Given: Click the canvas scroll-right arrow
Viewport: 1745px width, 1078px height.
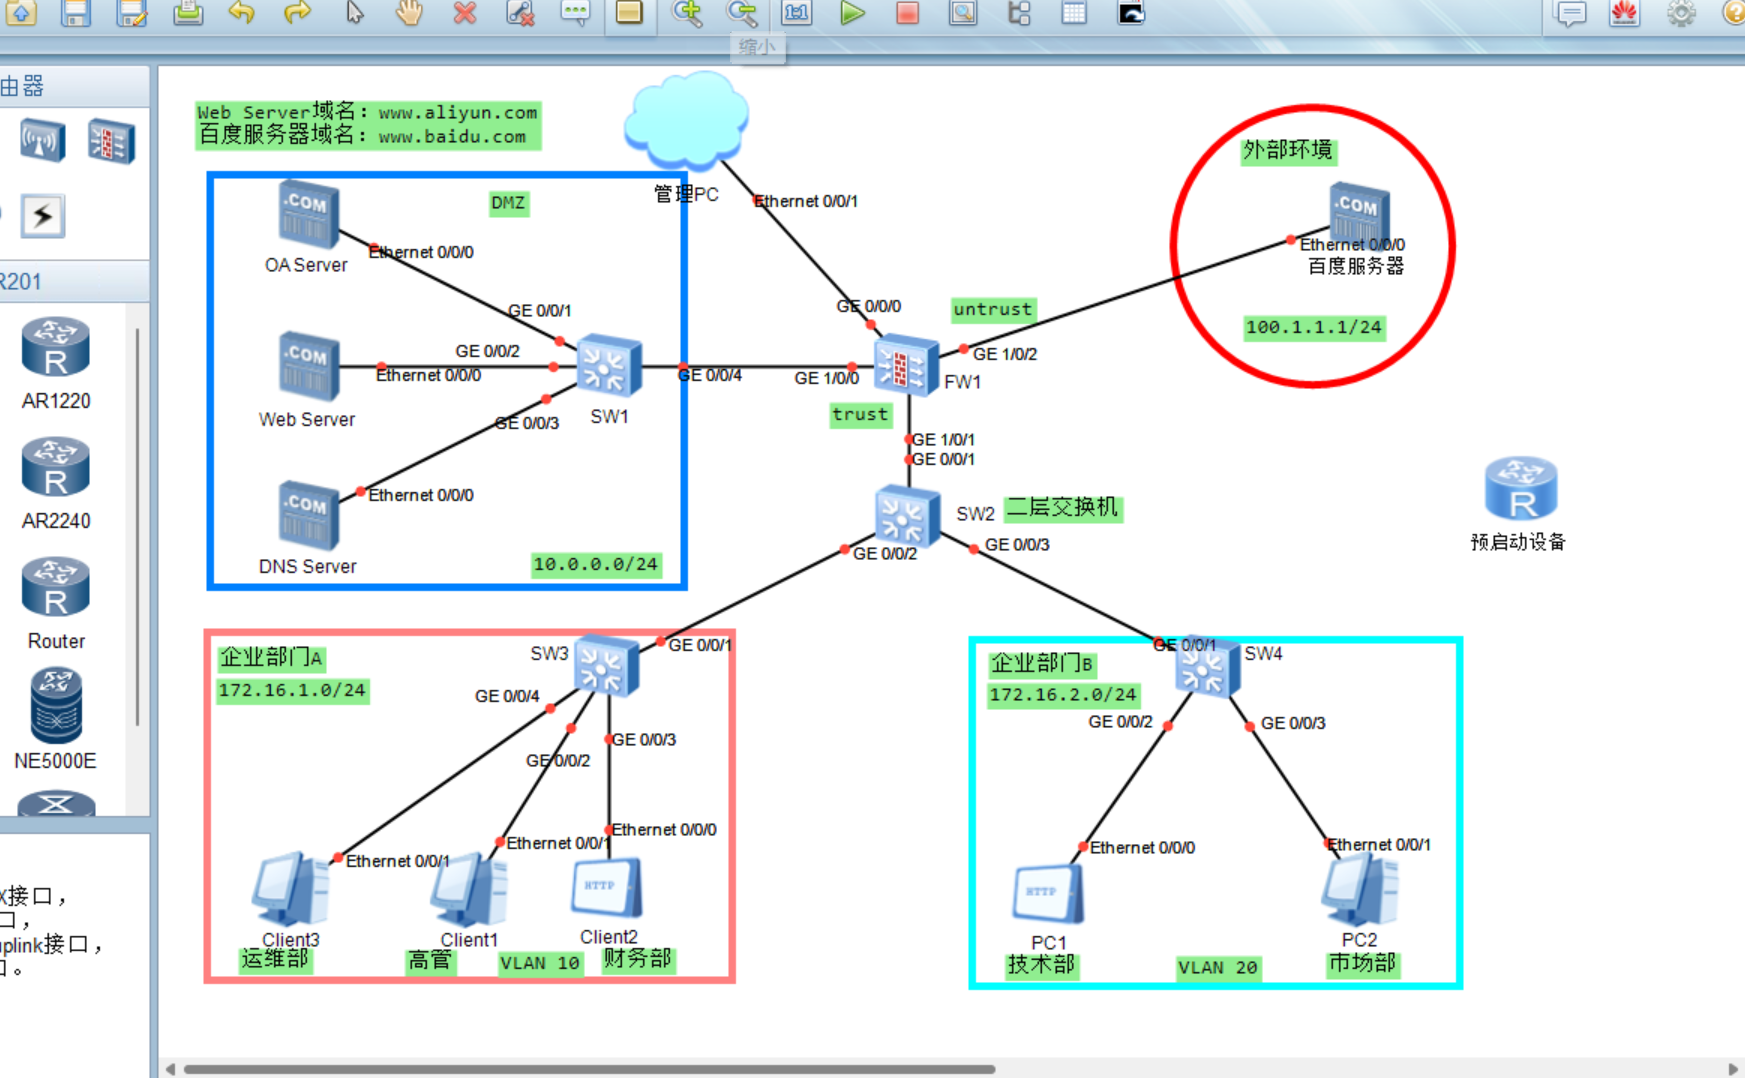Looking at the screenshot, I should [1733, 1069].
